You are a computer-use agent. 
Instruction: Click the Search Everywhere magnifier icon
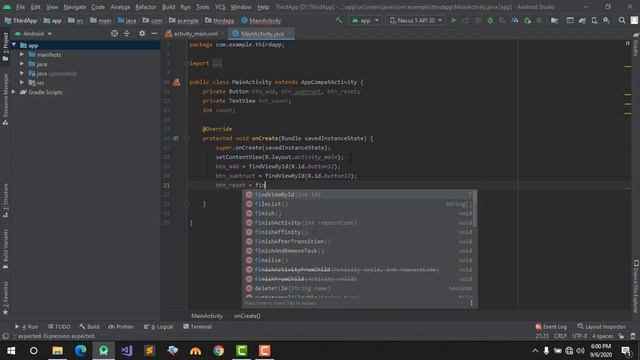[x=622, y=20]
